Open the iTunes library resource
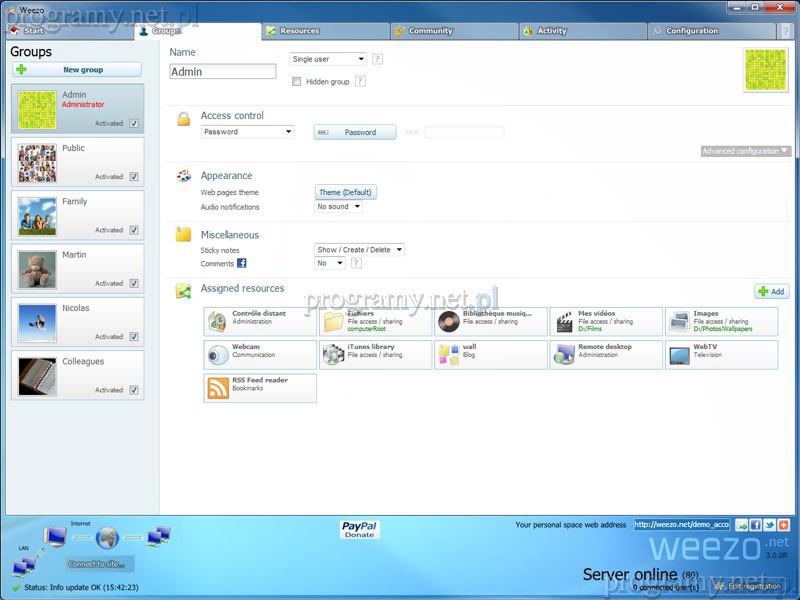This screenshot has height=600, width=800. [x=333, y=355]
